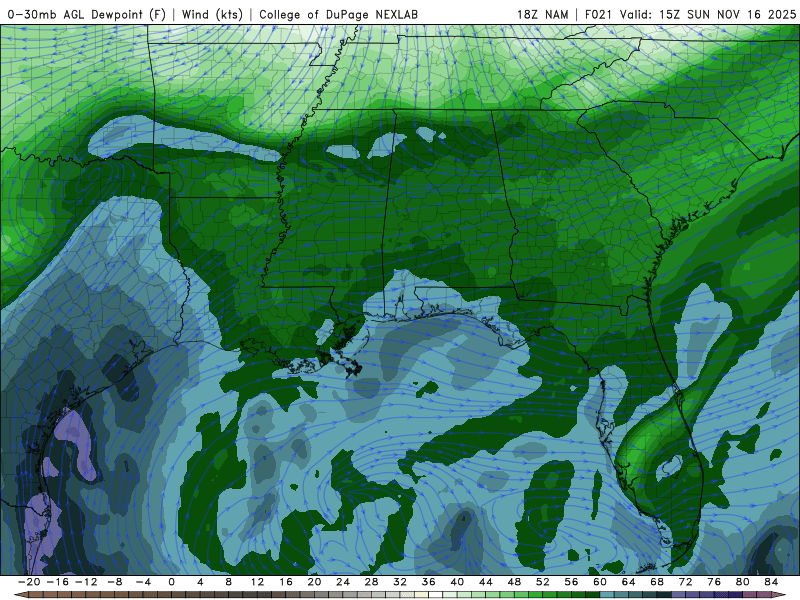Click the 20 scale label

[314, 582]
